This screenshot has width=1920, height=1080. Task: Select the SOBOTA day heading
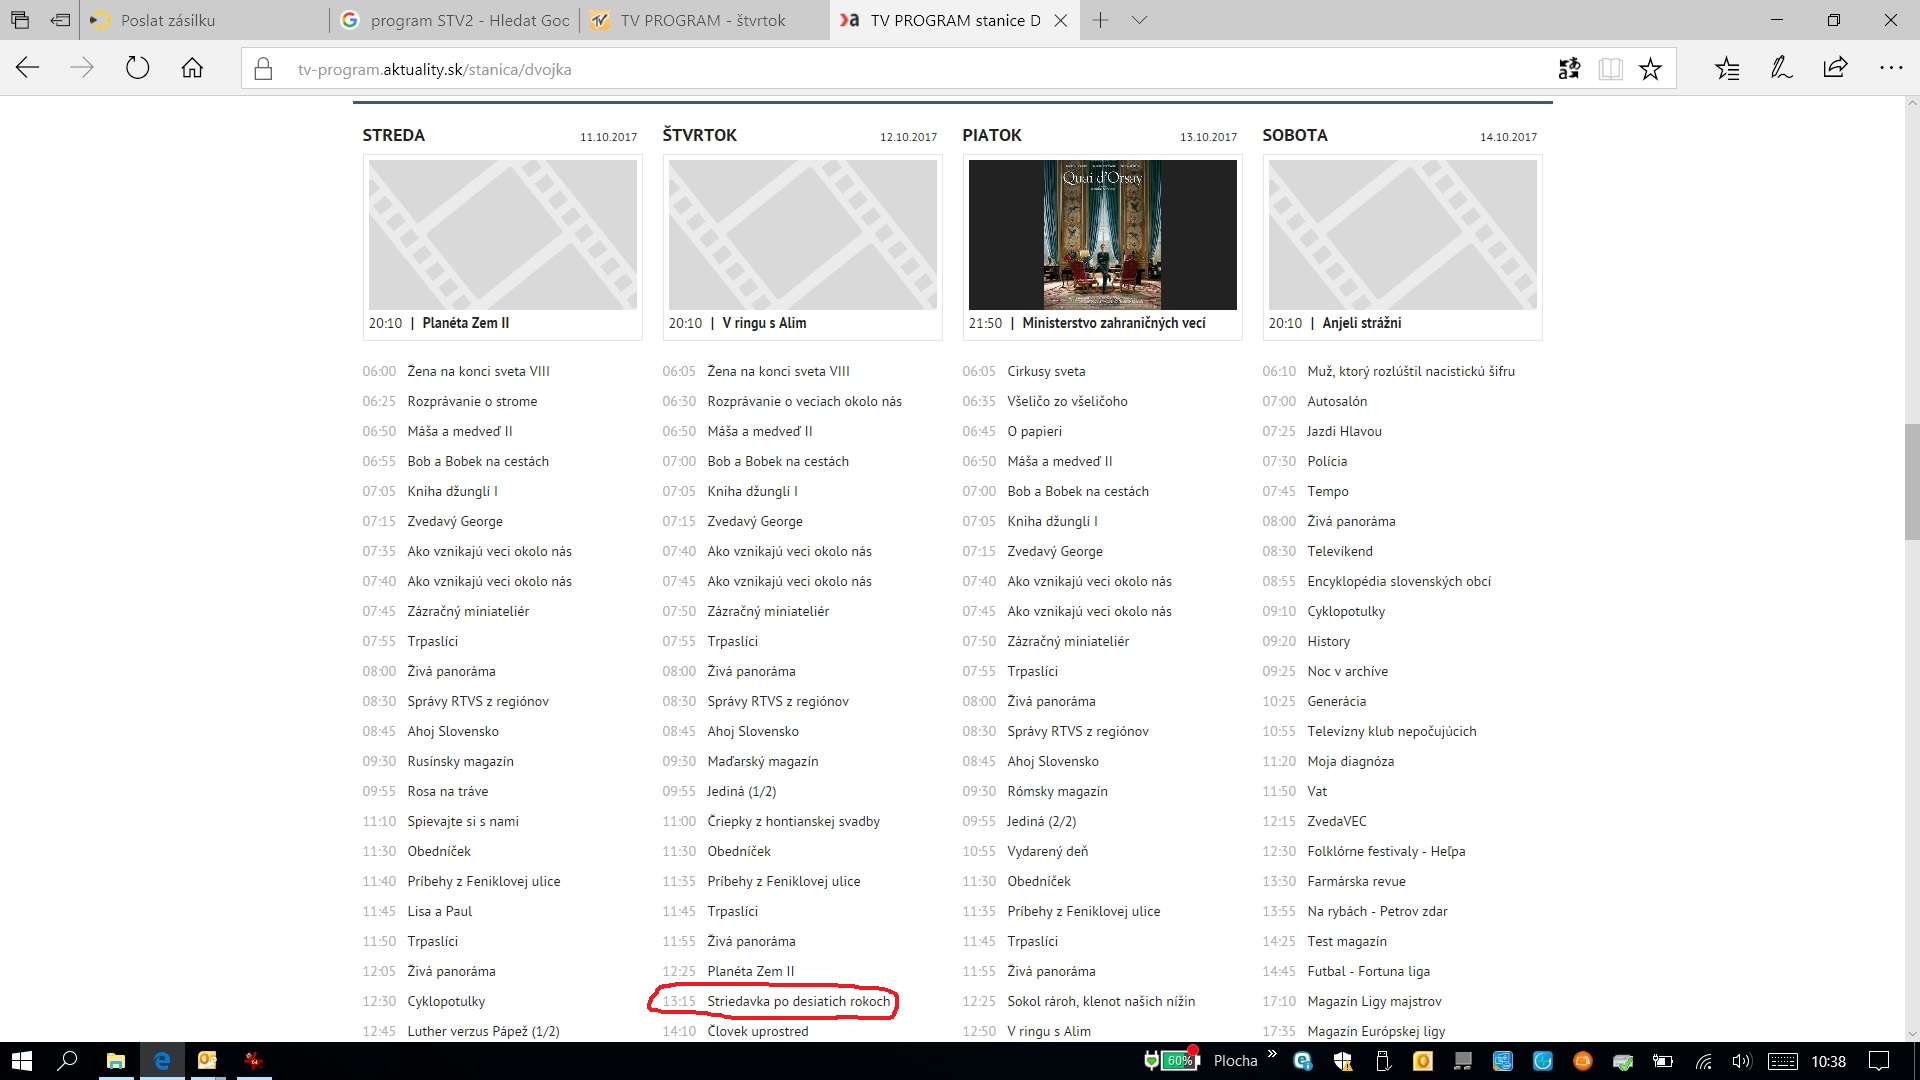[1294, 135]
